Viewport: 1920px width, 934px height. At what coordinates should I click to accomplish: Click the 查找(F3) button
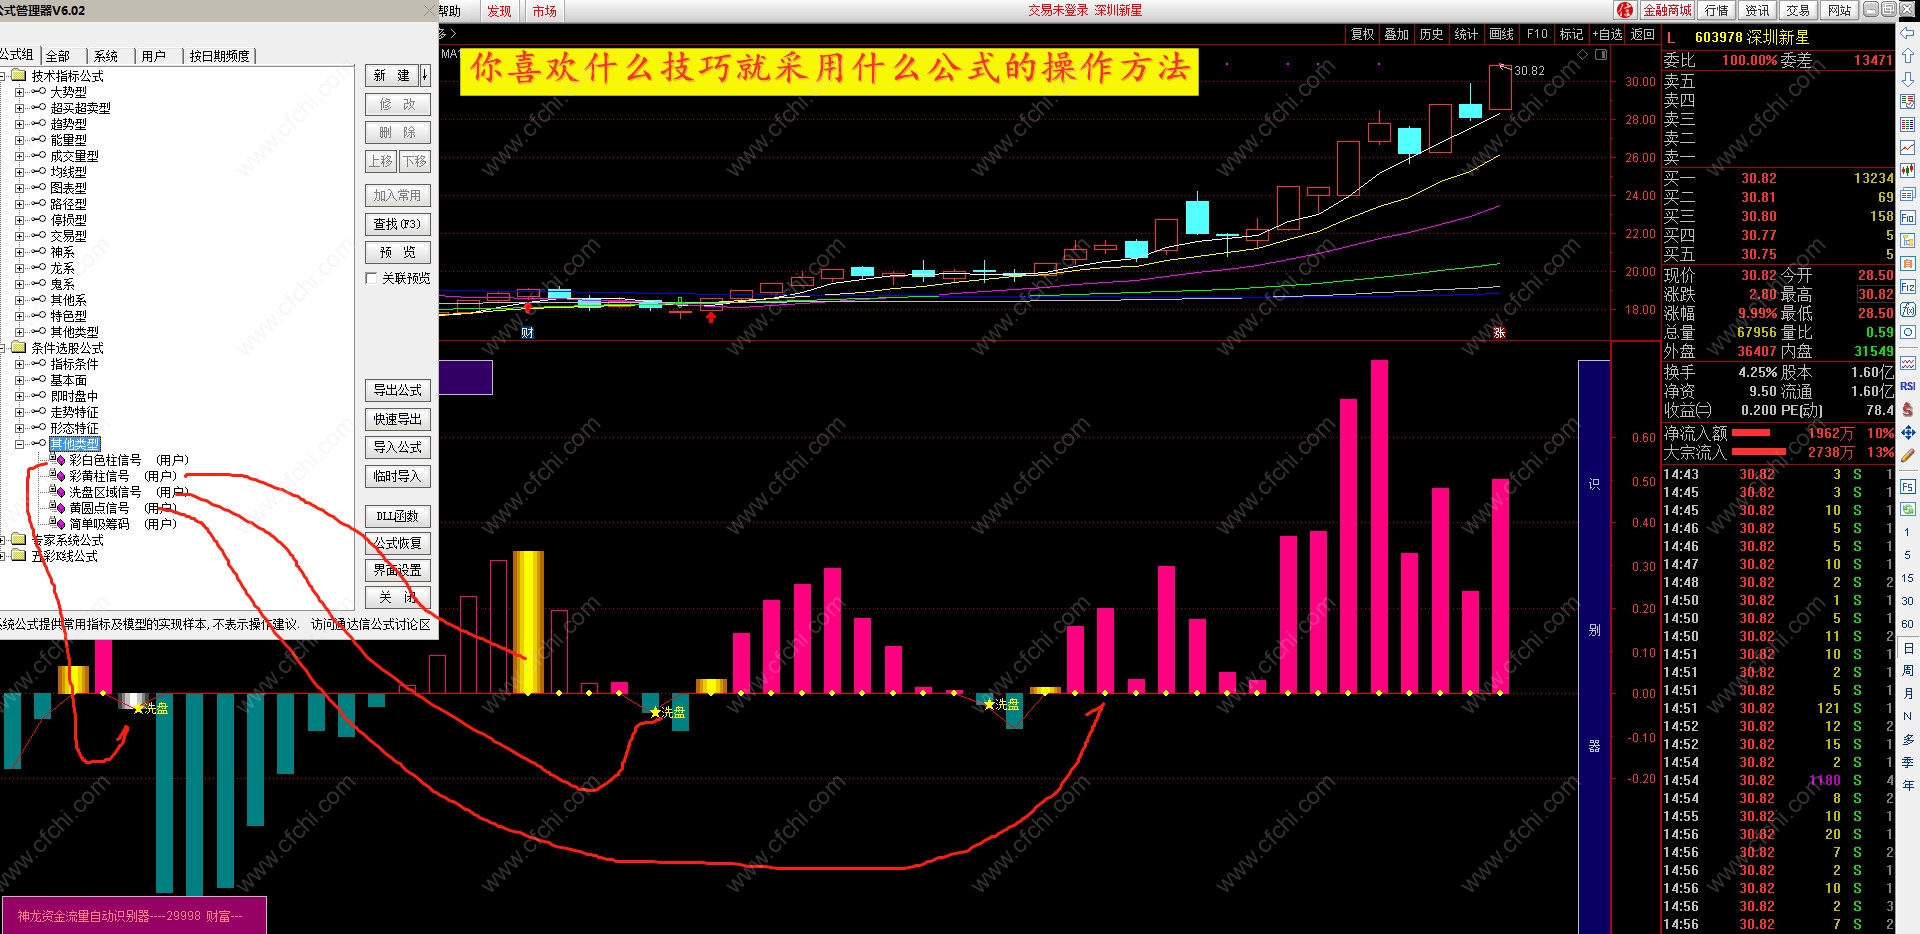(398, 224)
